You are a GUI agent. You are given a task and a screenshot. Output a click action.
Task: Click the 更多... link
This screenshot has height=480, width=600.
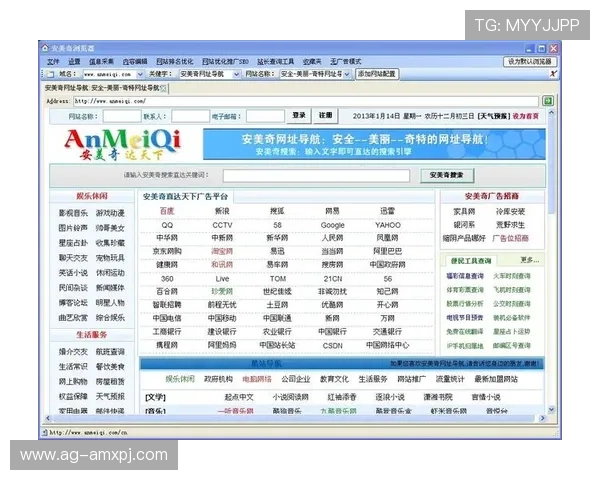coord(530,260)
